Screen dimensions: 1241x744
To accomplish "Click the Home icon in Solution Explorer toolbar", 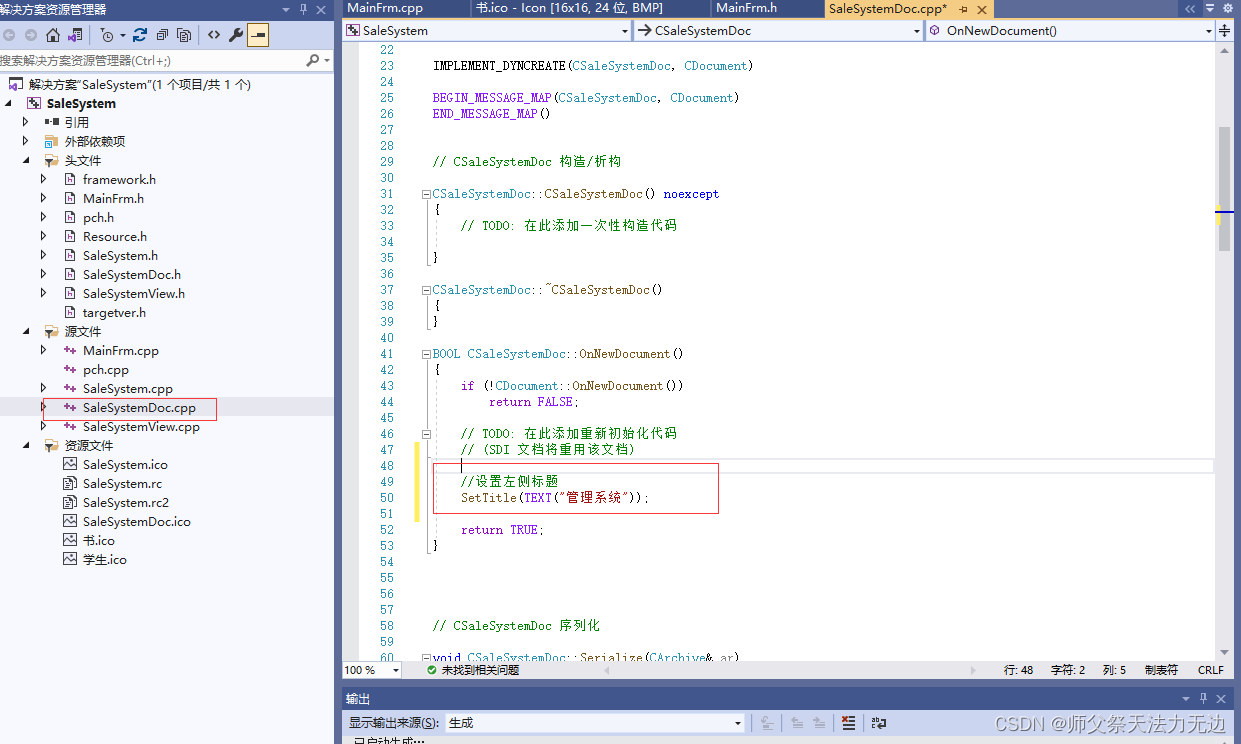I will pyautogui.click(x=53, y=35).
